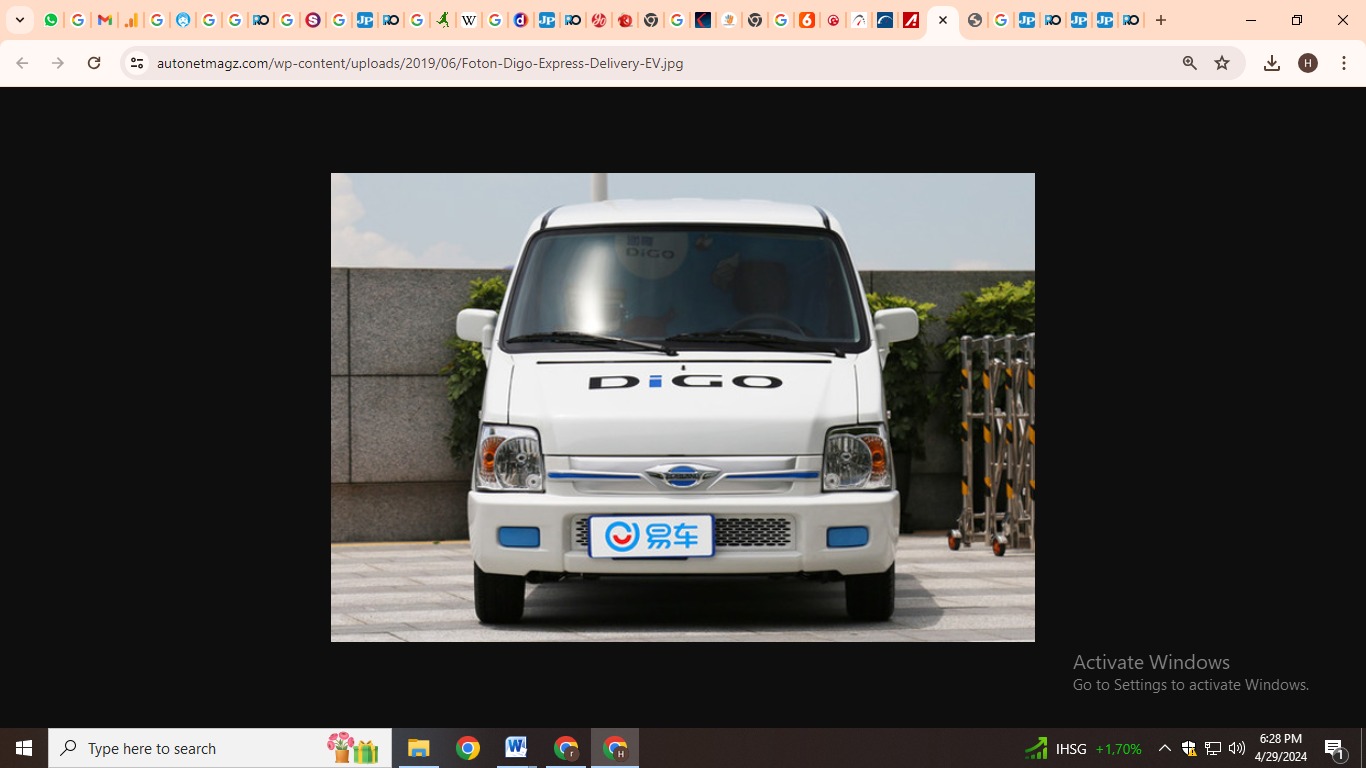The width and height of the screenshot is (1366, 768).
Task: Click the Foton Digo van image
Action: click(x=682, y=407)
